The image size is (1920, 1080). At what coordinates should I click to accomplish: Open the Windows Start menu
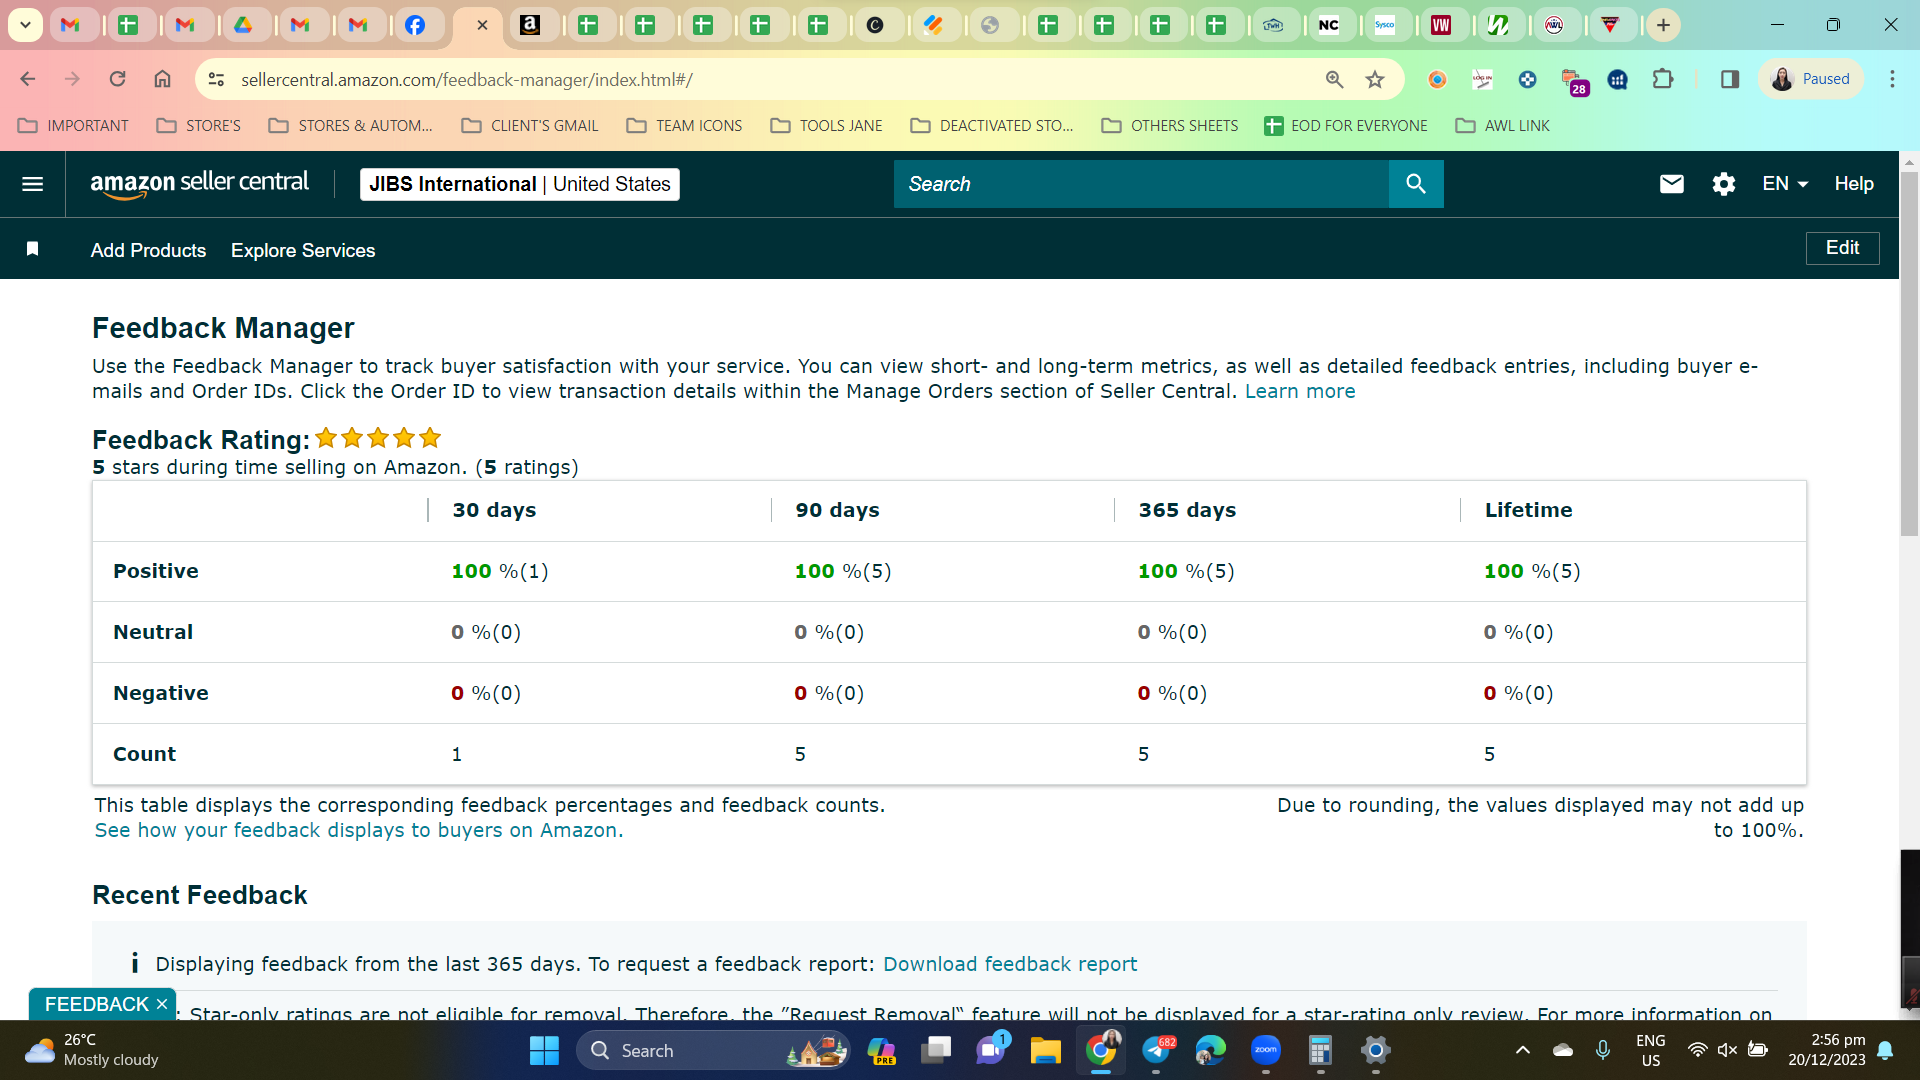[544, 1050]
